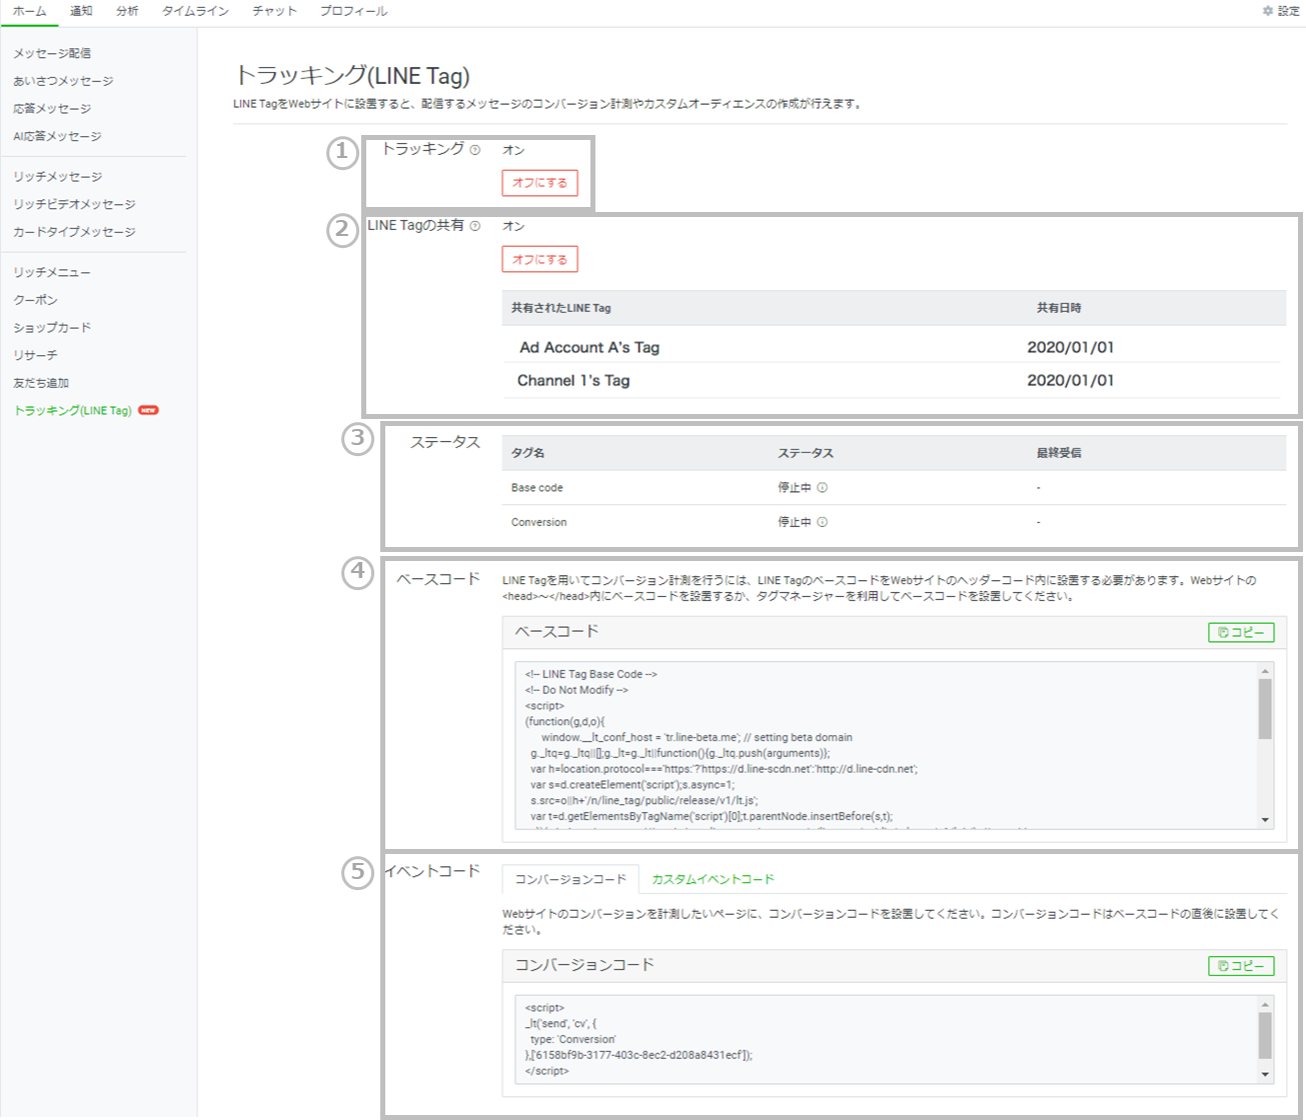Open クーポン from the sidebar
The width and height of the screenshot is (1306, 1120).
[36, 300]
